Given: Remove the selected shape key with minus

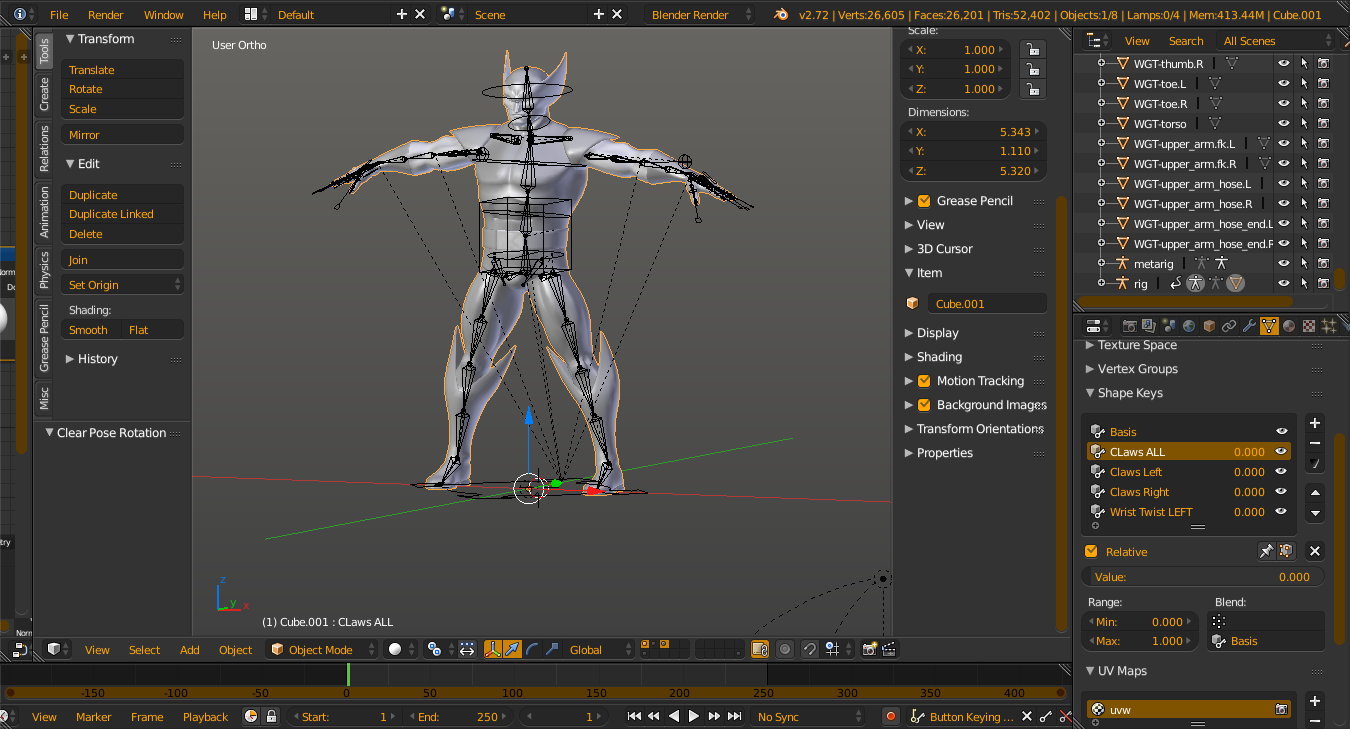Looking at the screenshot, I should tap(1315, 443).
